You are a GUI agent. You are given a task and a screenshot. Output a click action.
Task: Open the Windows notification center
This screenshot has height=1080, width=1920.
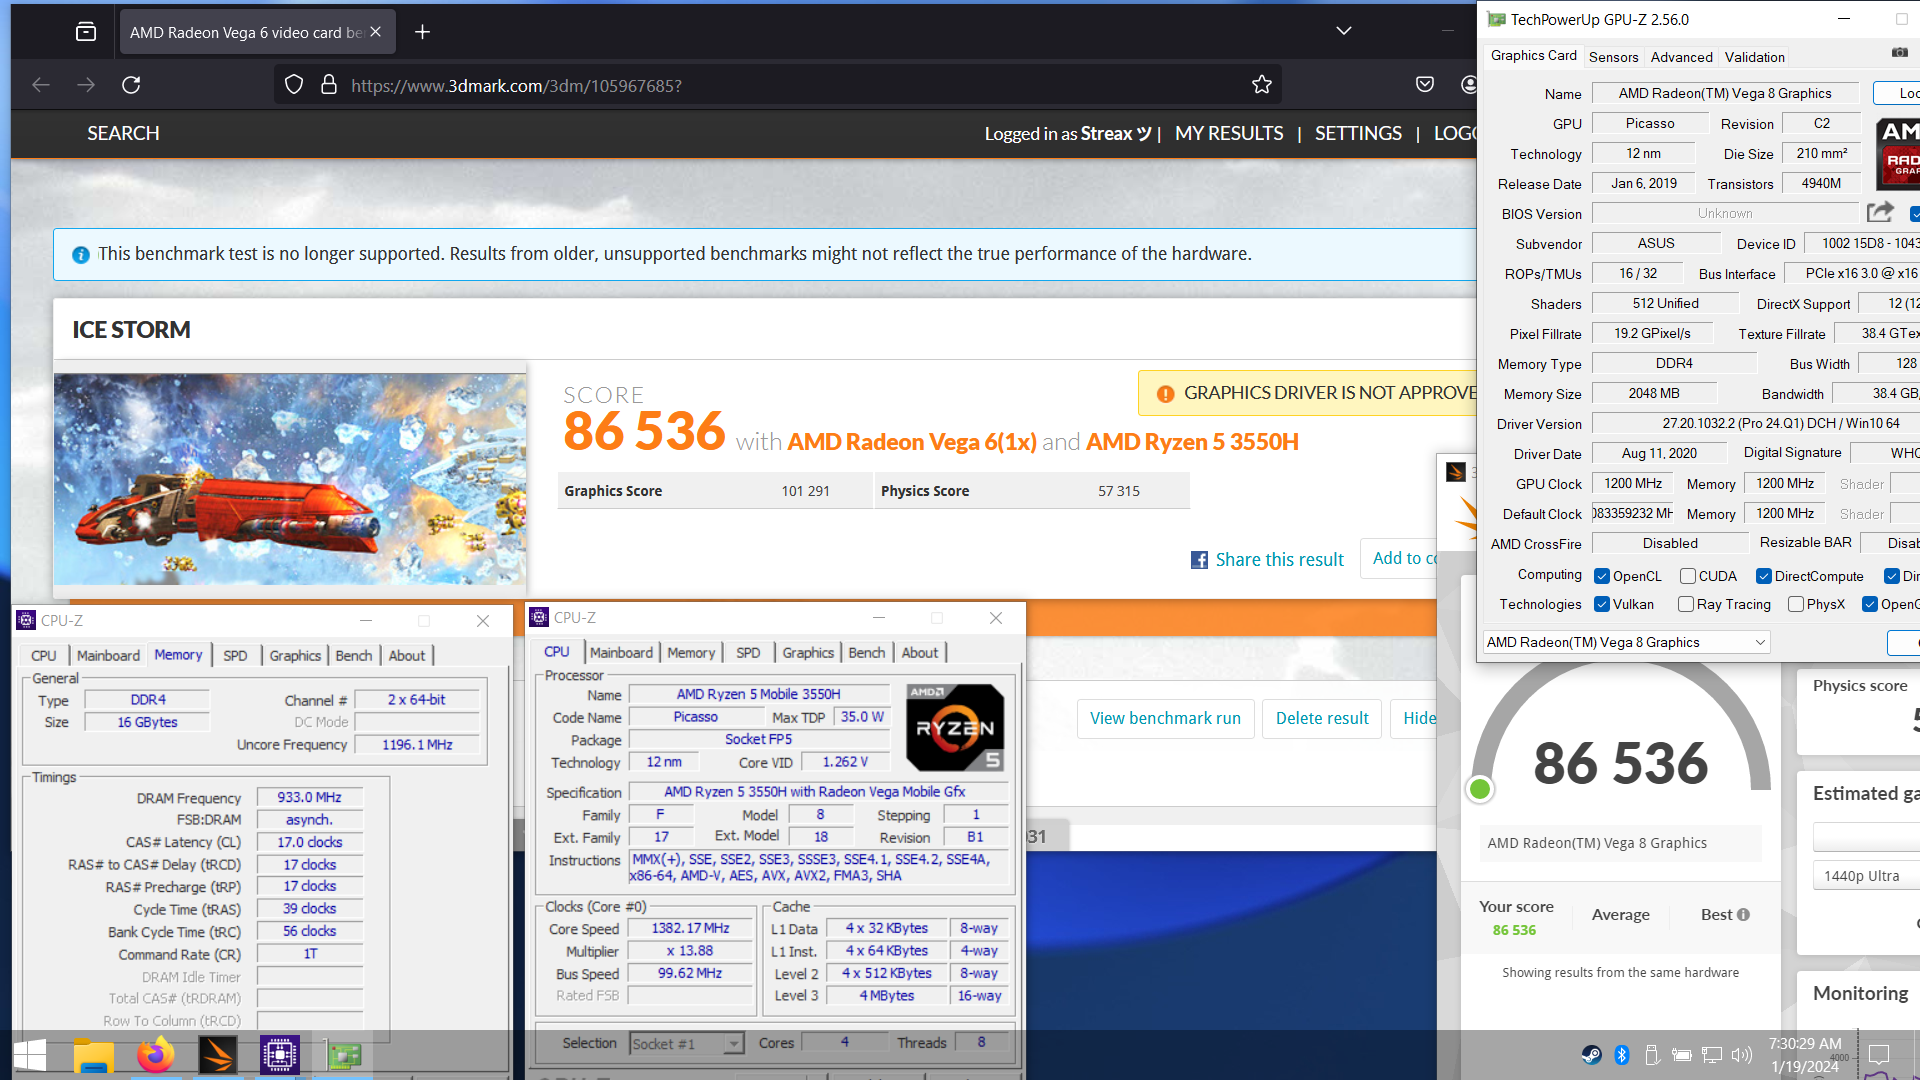coord(1879,1055)
